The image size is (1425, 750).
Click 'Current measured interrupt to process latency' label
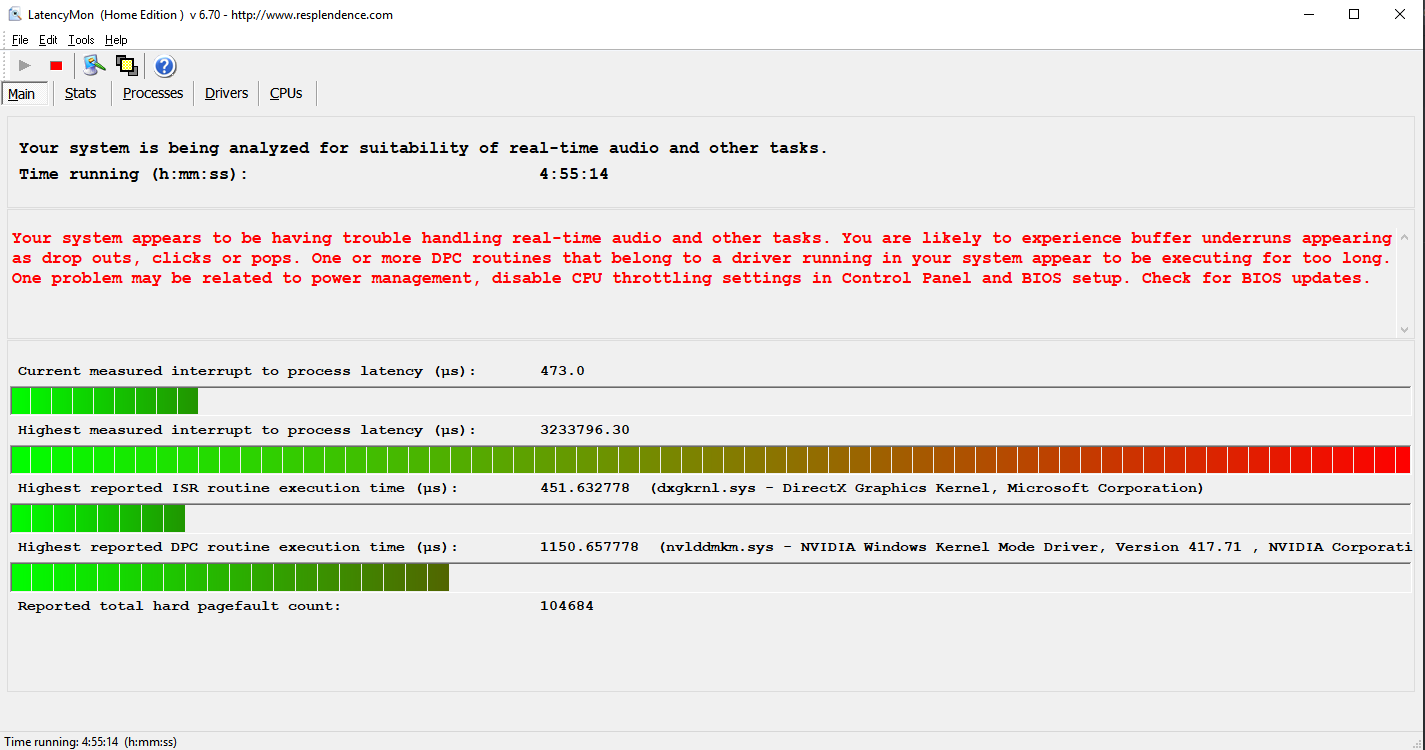(247, 371)
